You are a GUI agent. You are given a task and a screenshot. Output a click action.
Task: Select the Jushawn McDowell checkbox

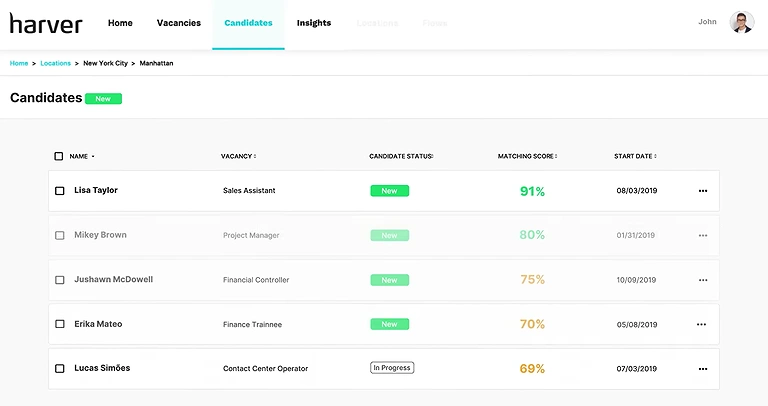pos(60,280)
